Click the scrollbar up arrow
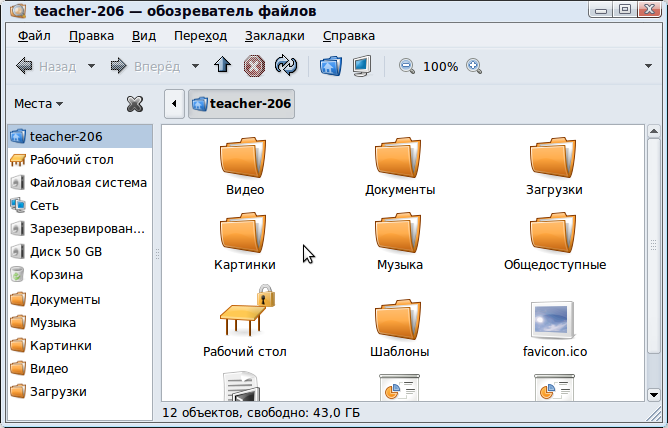The height and width of the screenshot is (428, 668). tap(654, 132)
